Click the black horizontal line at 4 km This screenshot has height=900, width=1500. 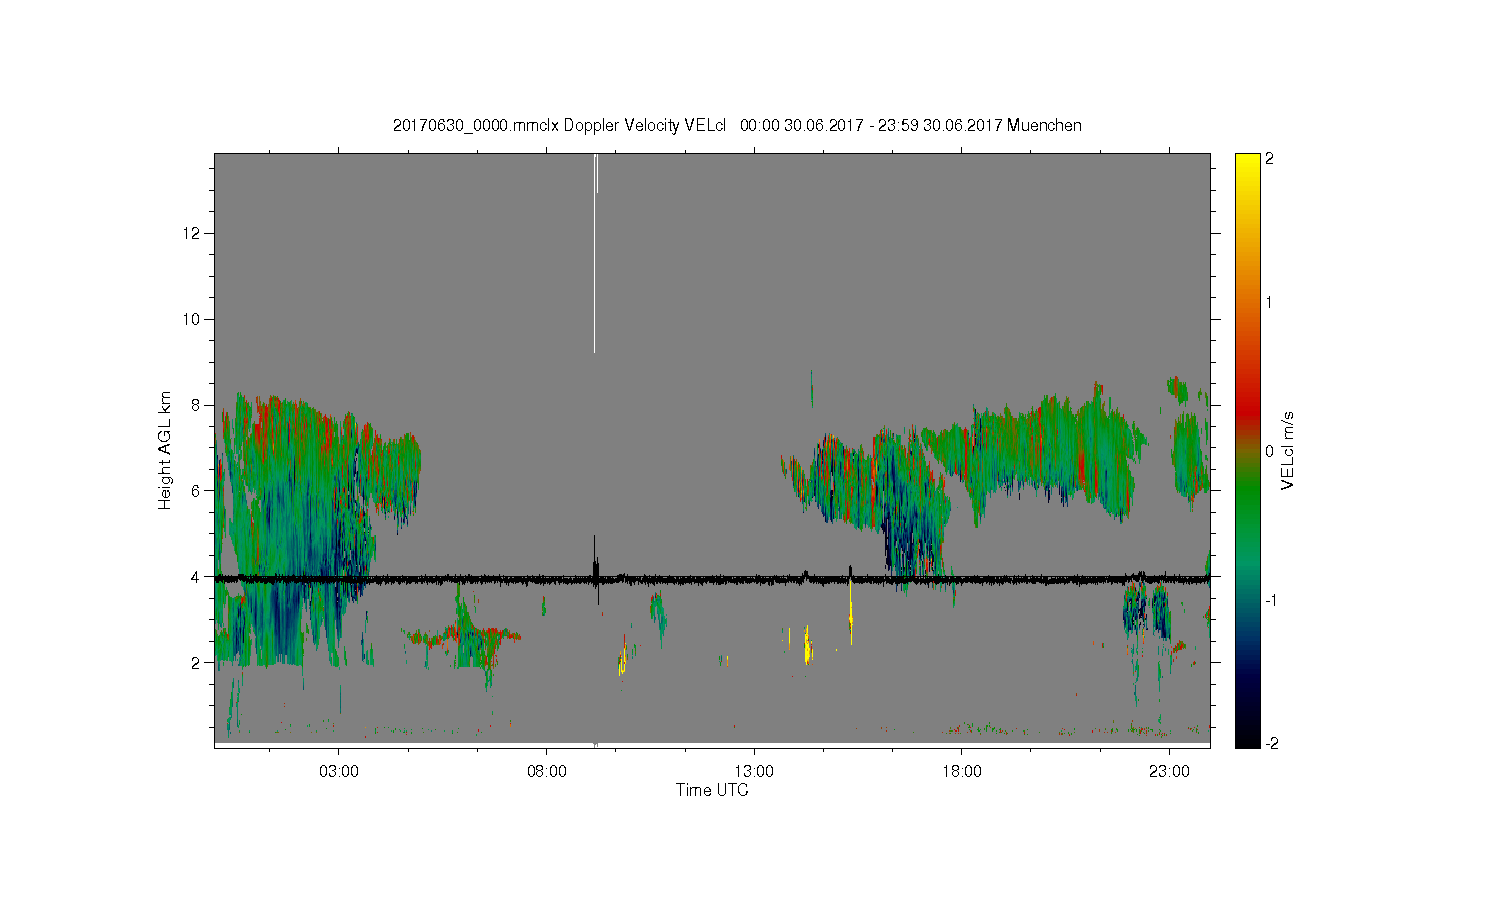tap(712, 579)
